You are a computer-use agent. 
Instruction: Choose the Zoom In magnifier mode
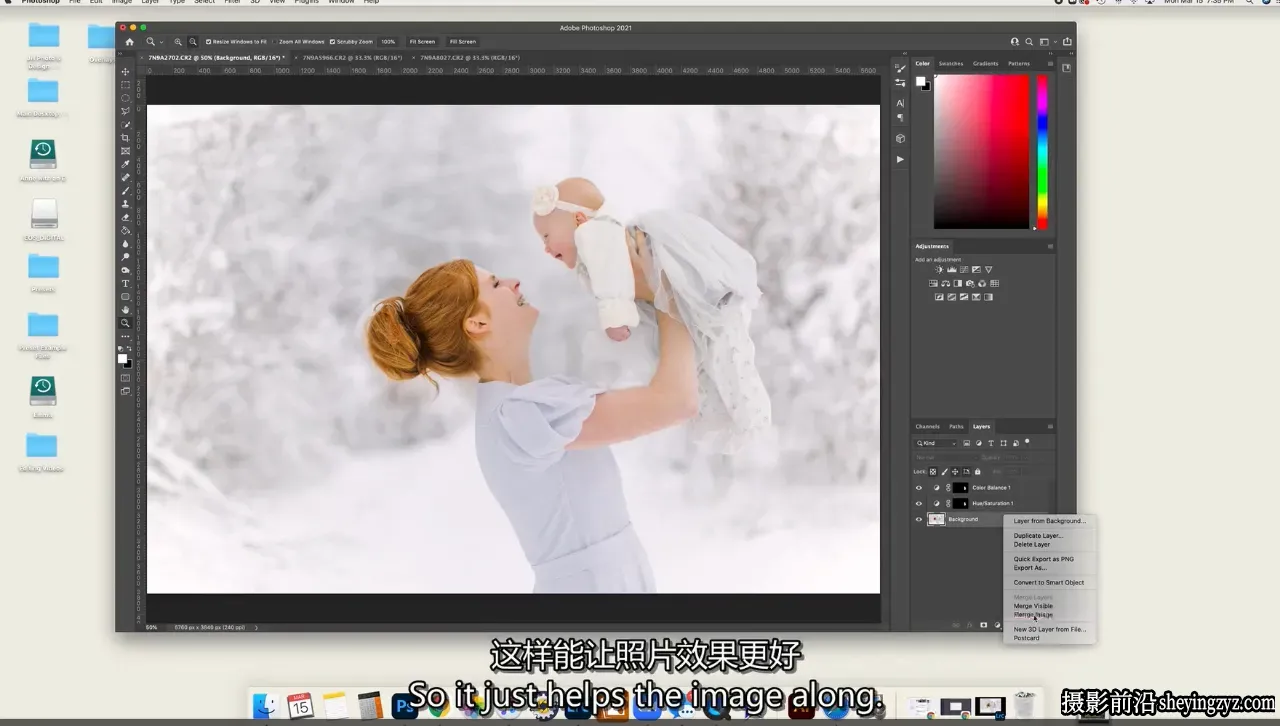(178, 42)
